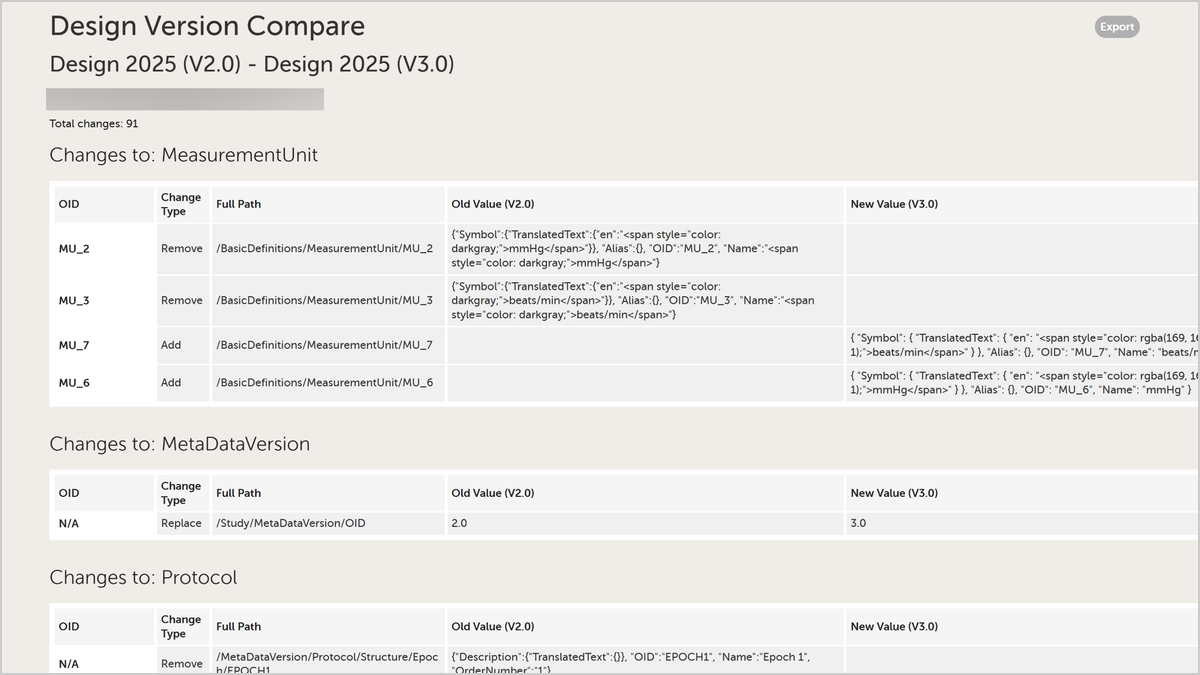Click the Remove change type for MU_2
1200x675 pixels.
click(x=183, y=249)
